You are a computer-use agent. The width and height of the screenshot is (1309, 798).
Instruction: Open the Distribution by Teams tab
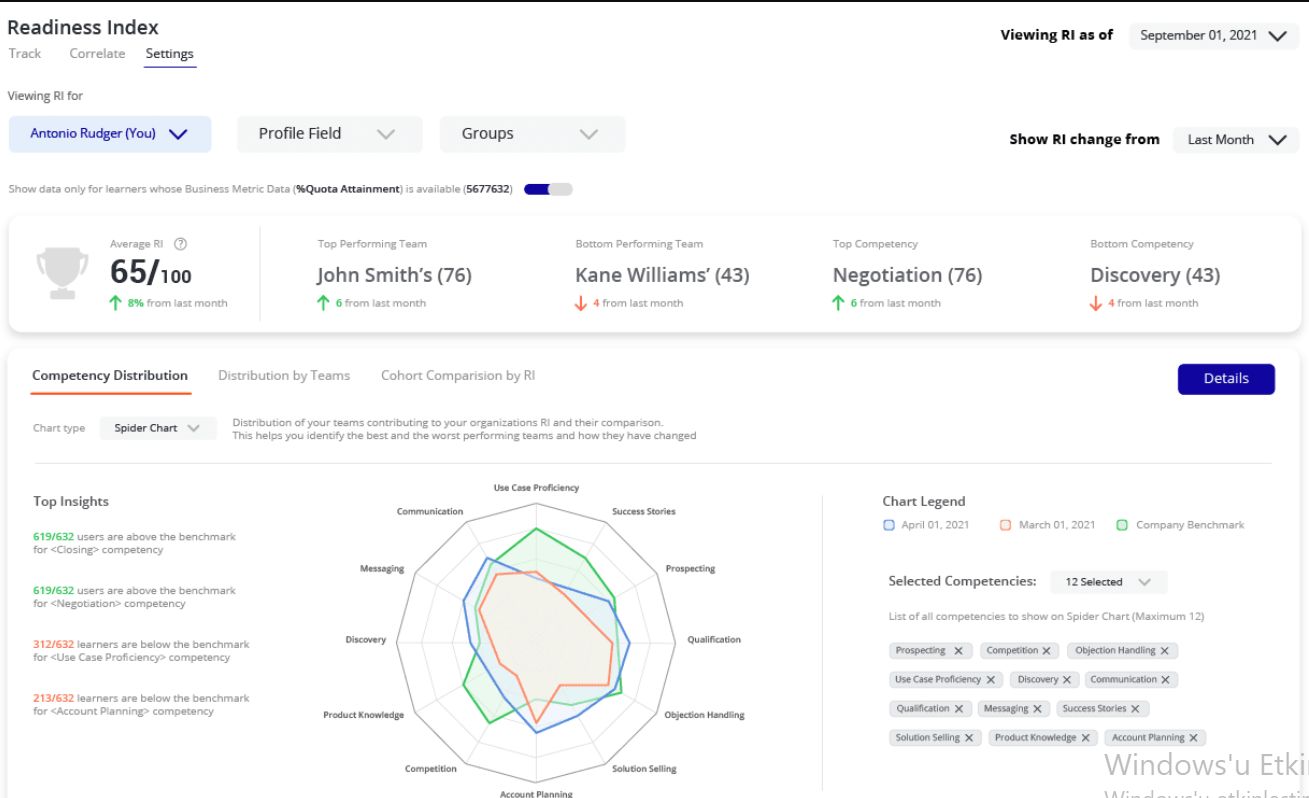click(x=284, y=376)
